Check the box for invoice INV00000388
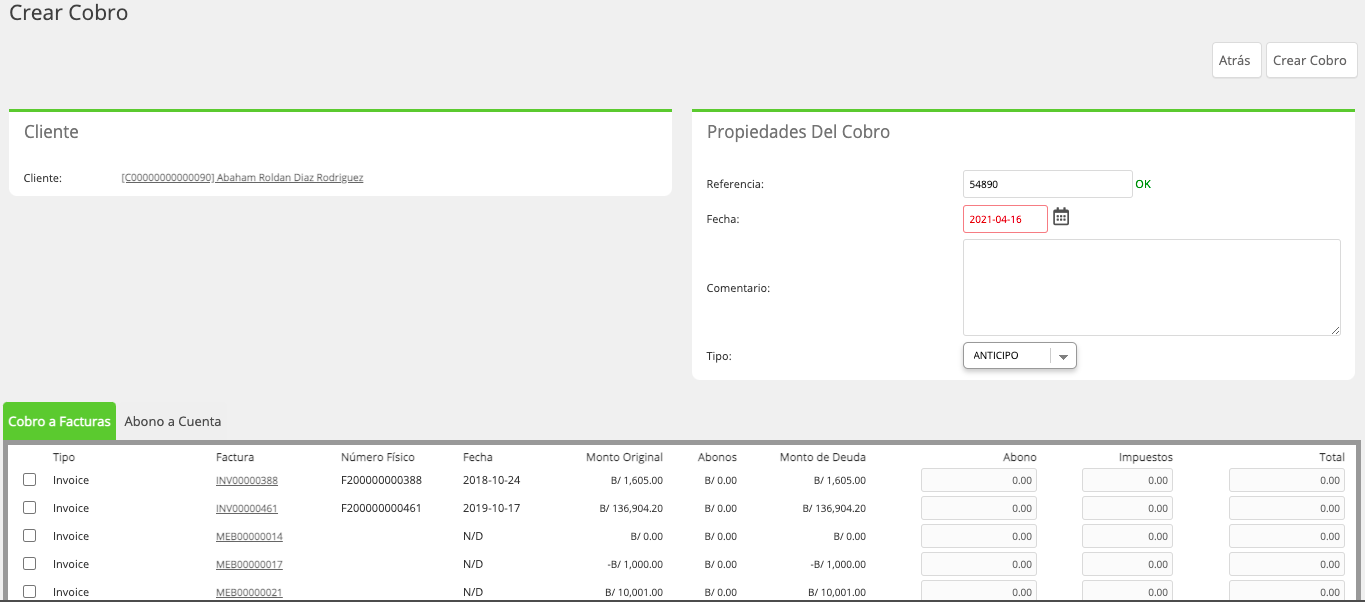Image resolution: width=1365 pixels, height=602 pixels. (30, 480)
